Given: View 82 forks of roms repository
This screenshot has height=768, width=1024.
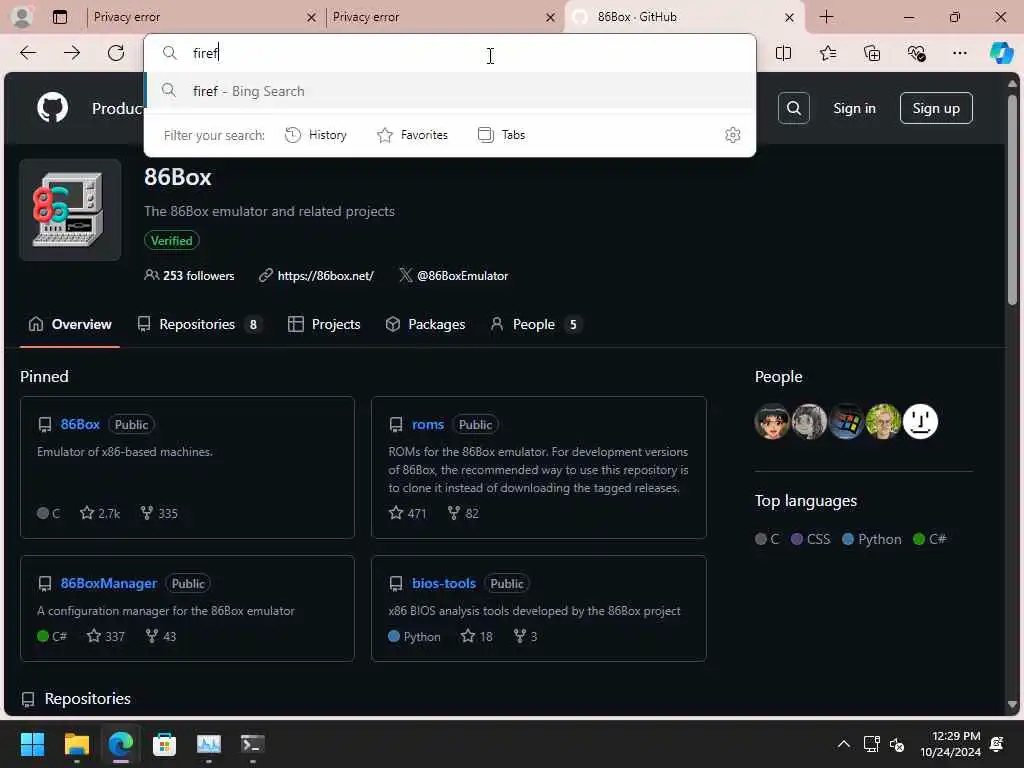Looking at the screenshot, I should [x=463, y=513].
